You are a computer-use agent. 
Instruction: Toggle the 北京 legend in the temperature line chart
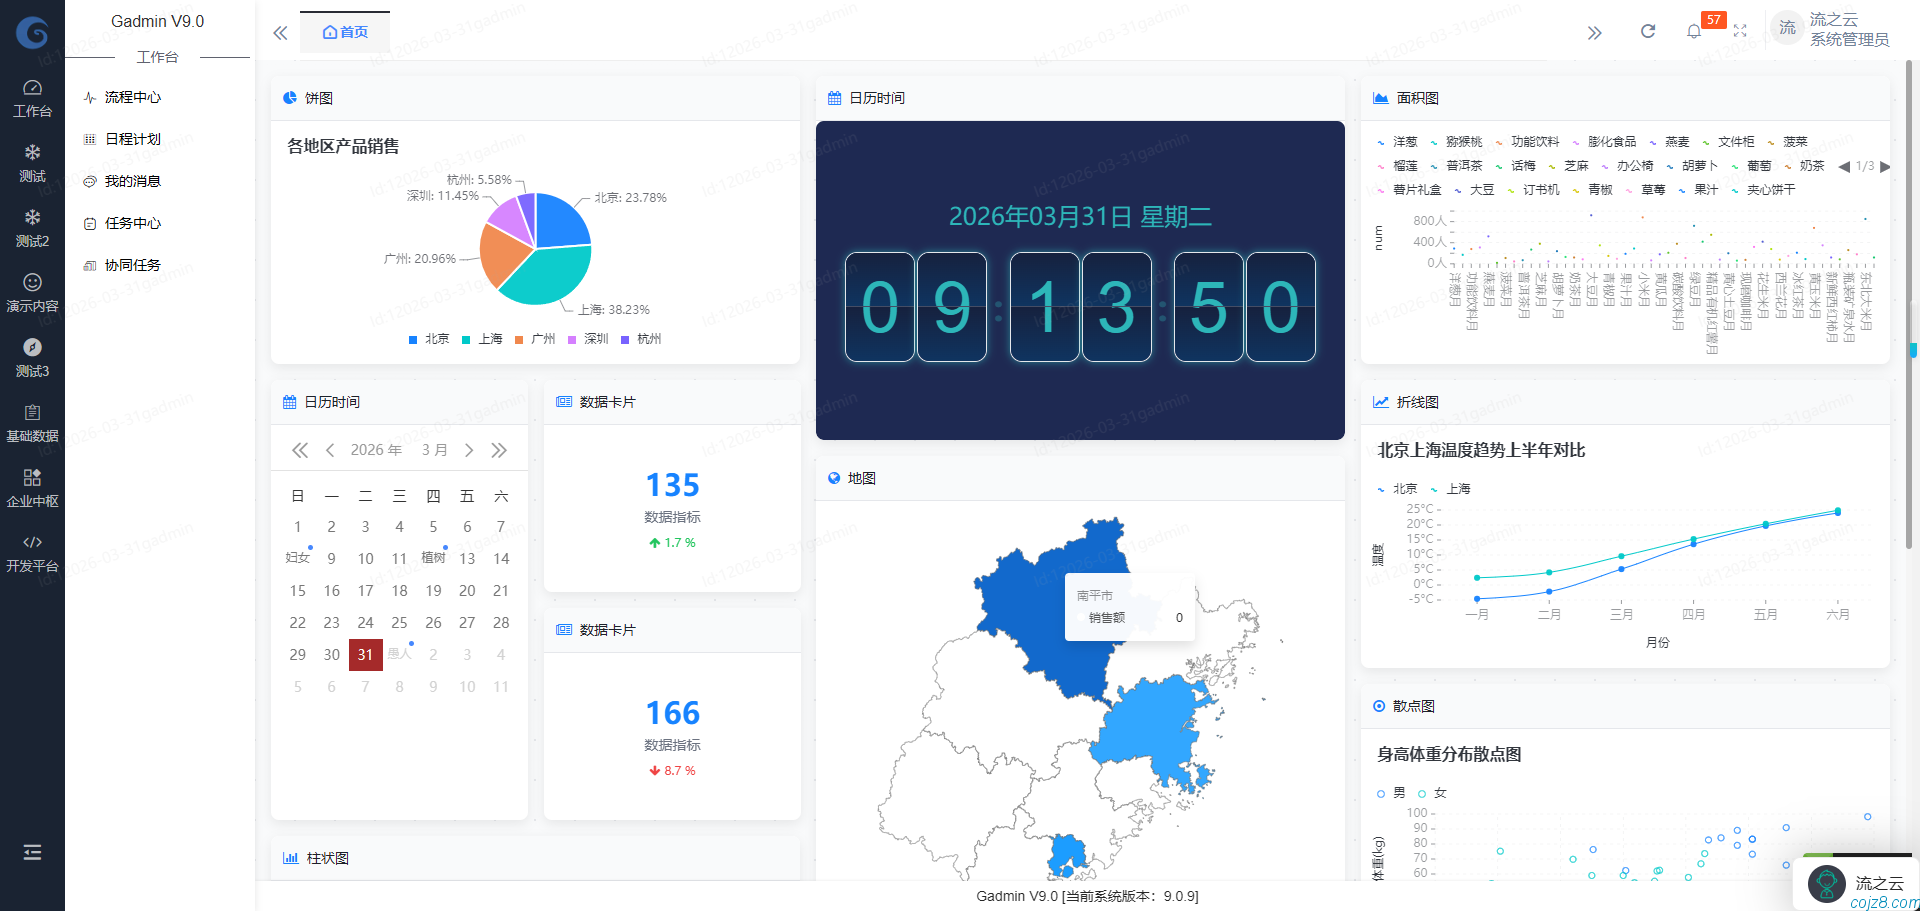click(x=1400, y=489)
